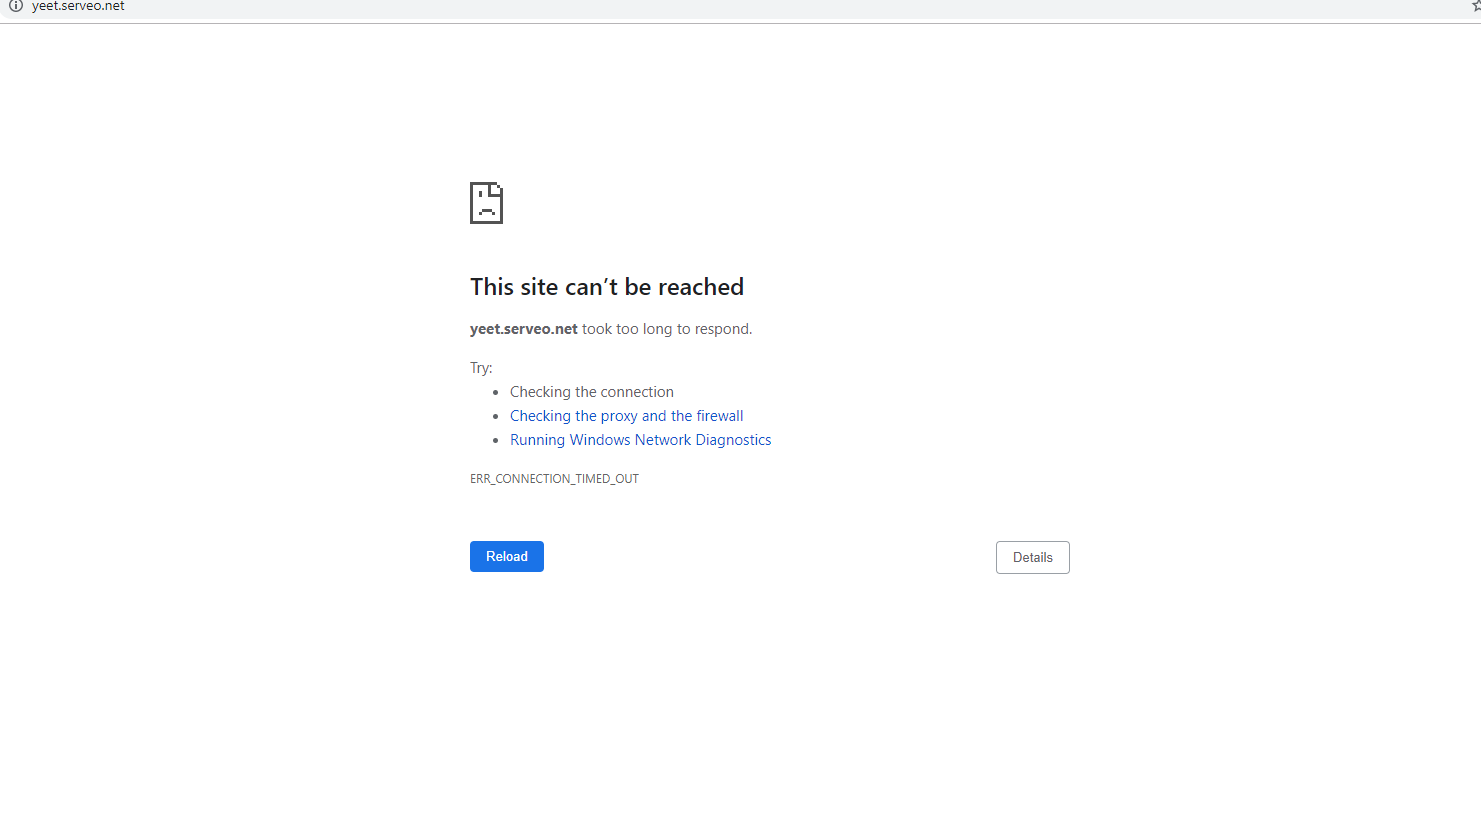Open the 'Checking the proxy and the firewall' link
The image size is (1481, 829).
click(x=627, y=416)
